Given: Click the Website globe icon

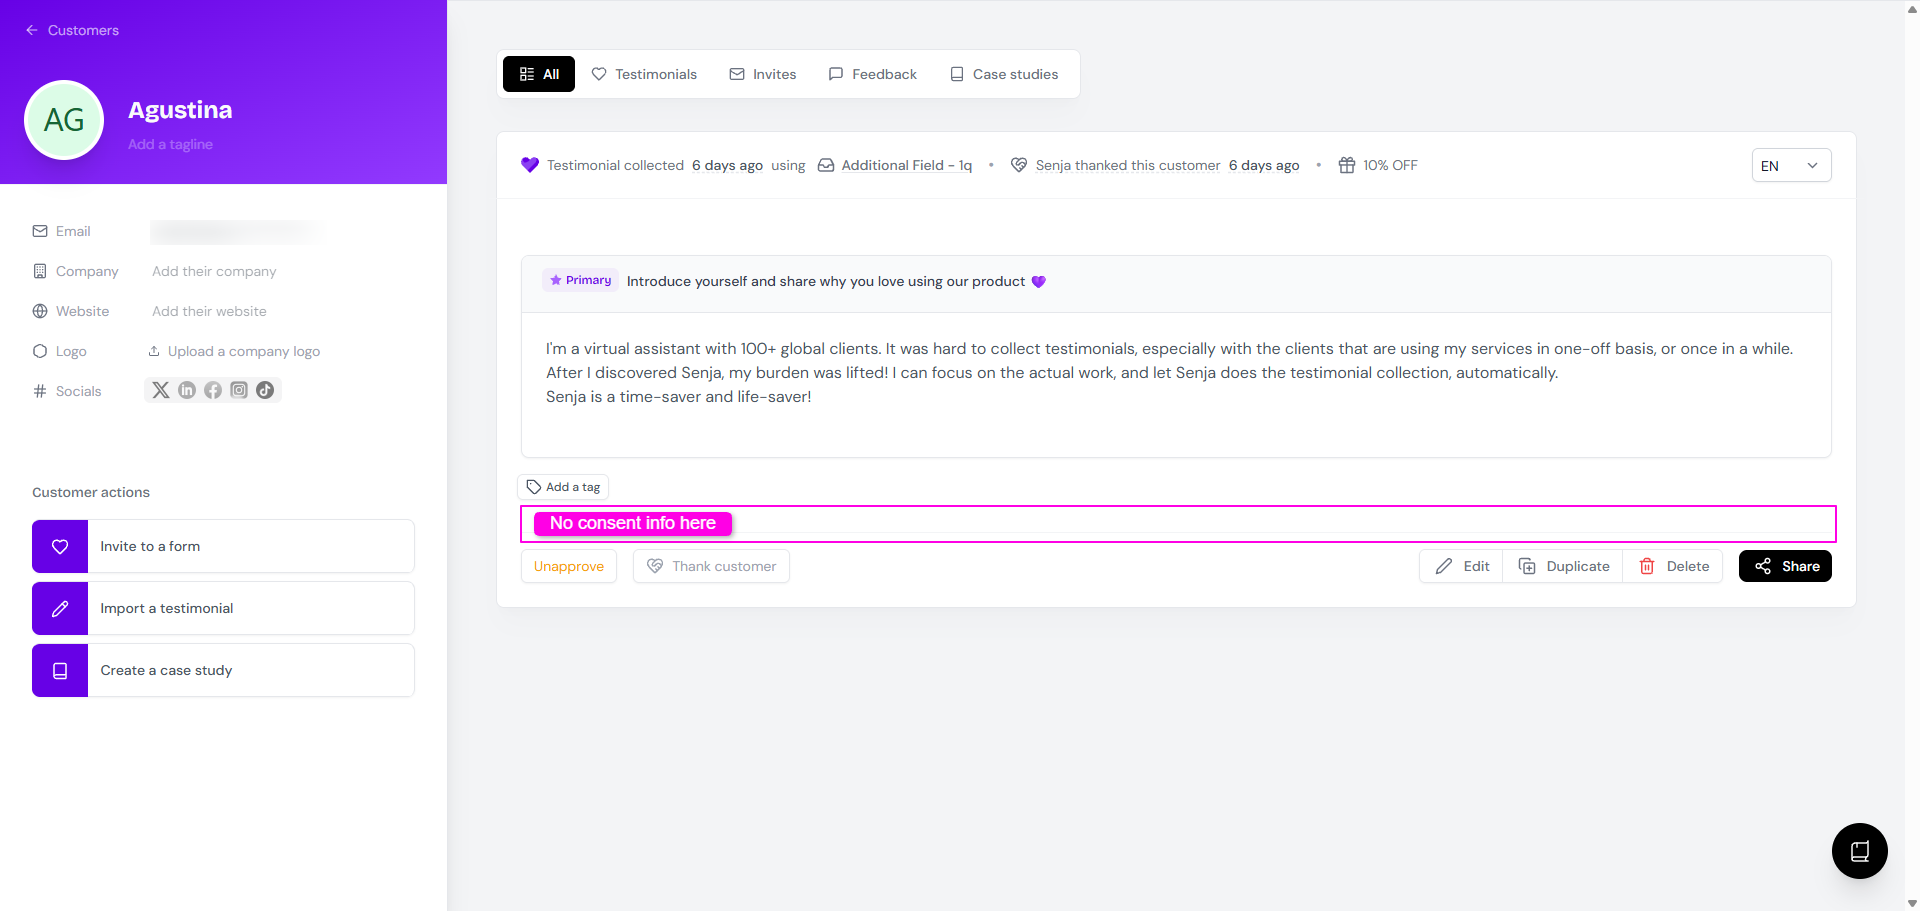Looking at the screenshot, I should click(x=40, y=311).
